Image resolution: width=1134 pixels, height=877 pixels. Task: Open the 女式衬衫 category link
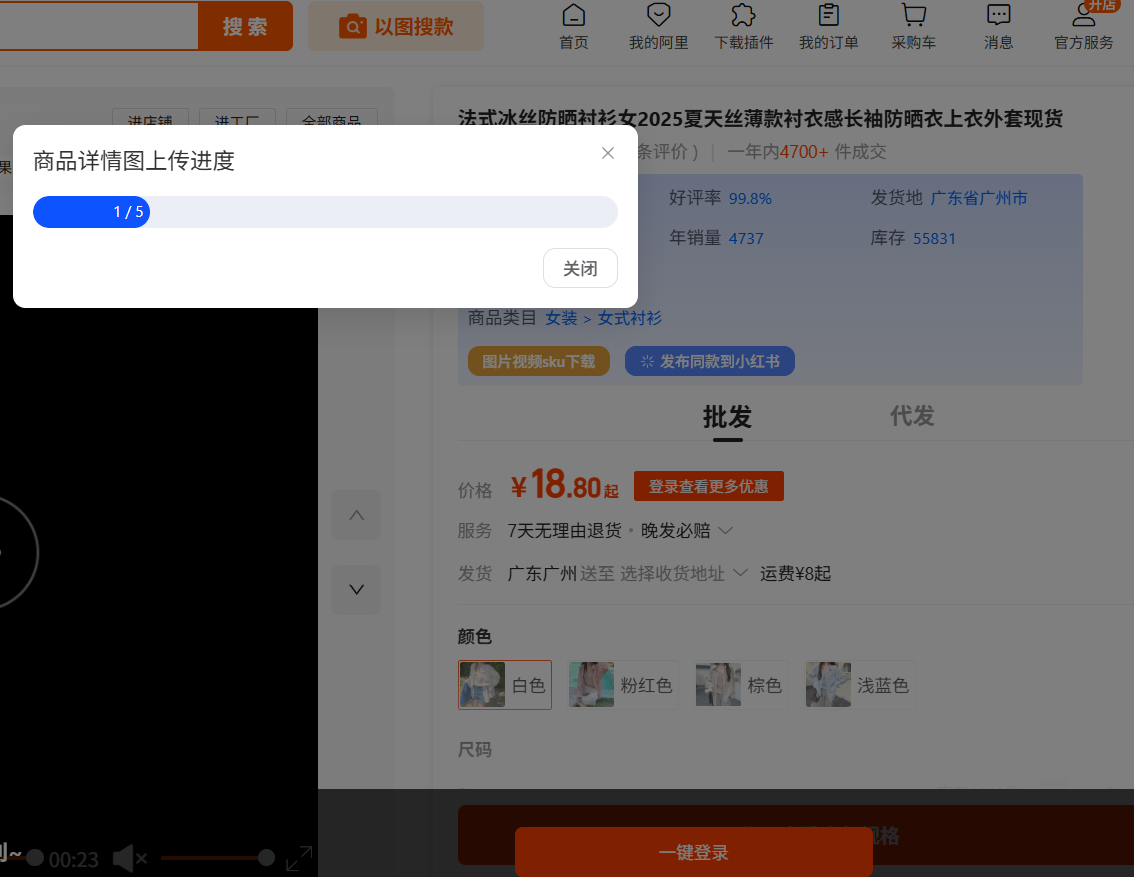click(x=629, y=318)
